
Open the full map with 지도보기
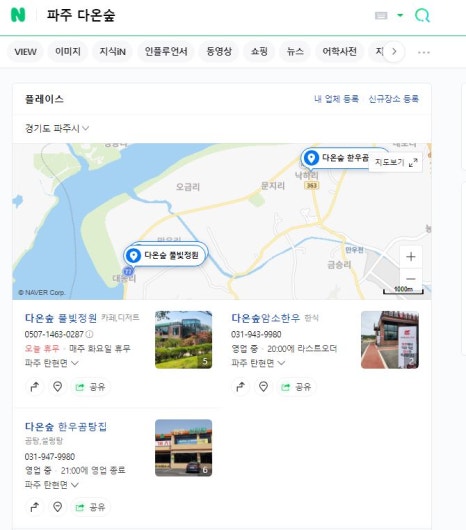tap(396, 163)
